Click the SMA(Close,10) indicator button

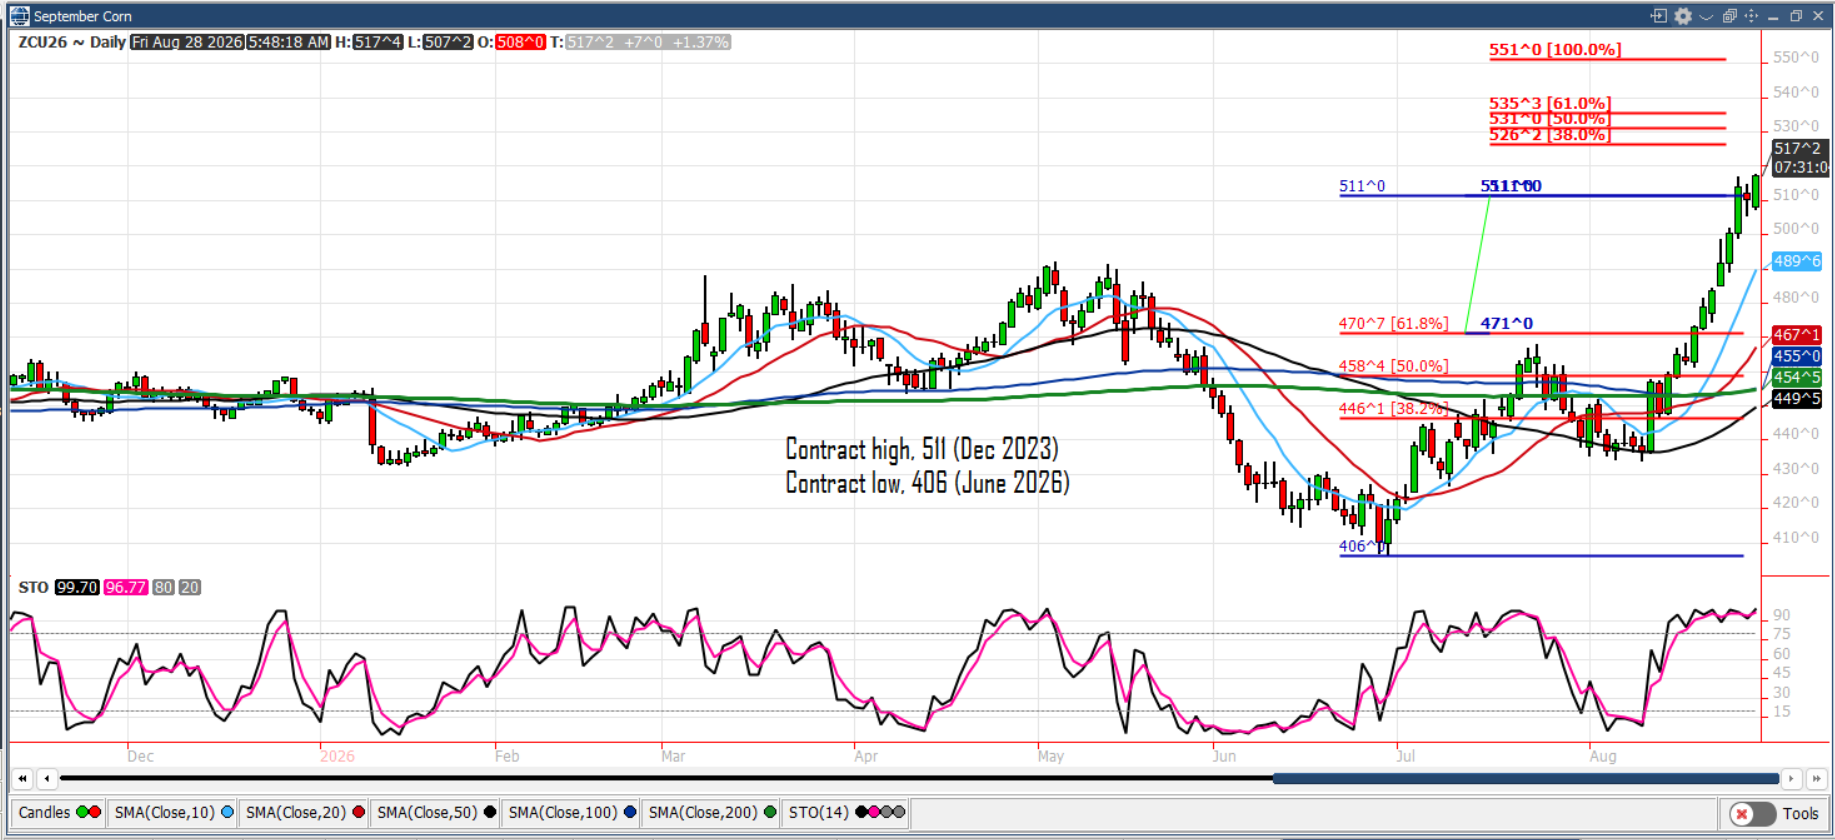point(173,812)
